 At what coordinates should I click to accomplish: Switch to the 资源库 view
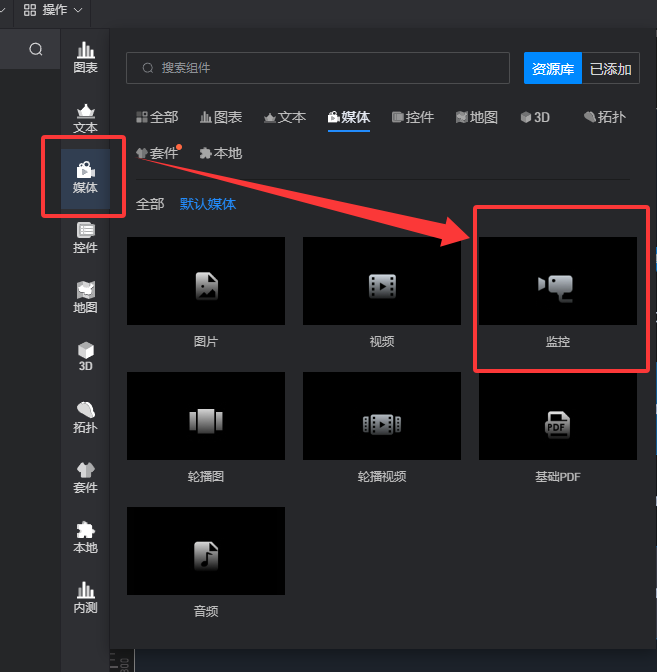(553, 68)
